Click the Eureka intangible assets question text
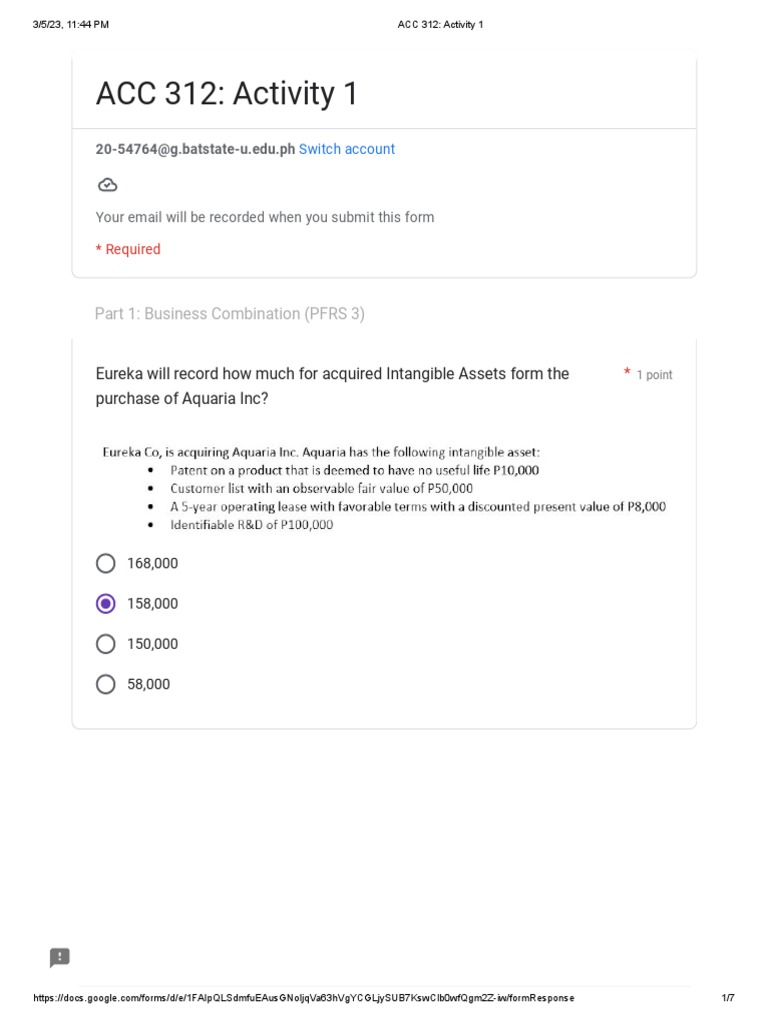 (x=332, y=386)
